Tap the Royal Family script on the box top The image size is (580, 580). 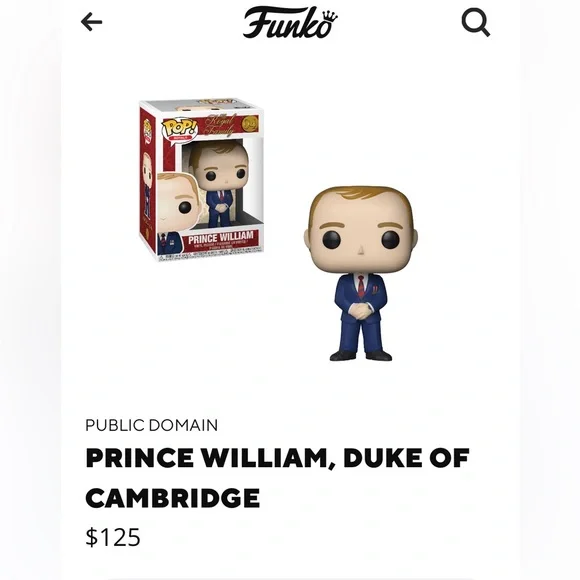tap(221, 125)
